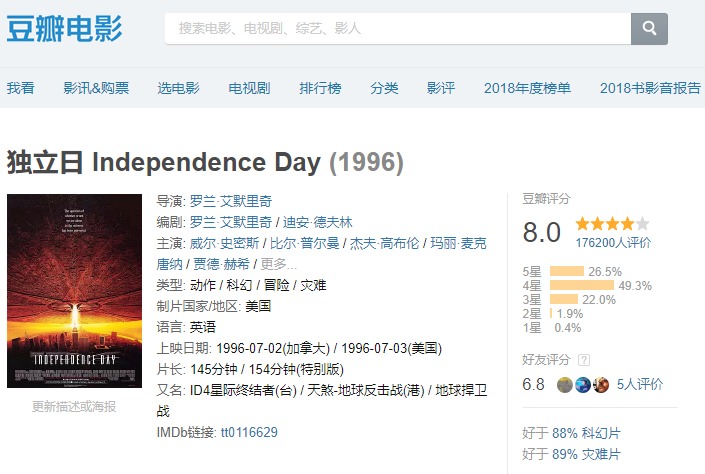Click the Independence Day poster thumbnail

74,290
